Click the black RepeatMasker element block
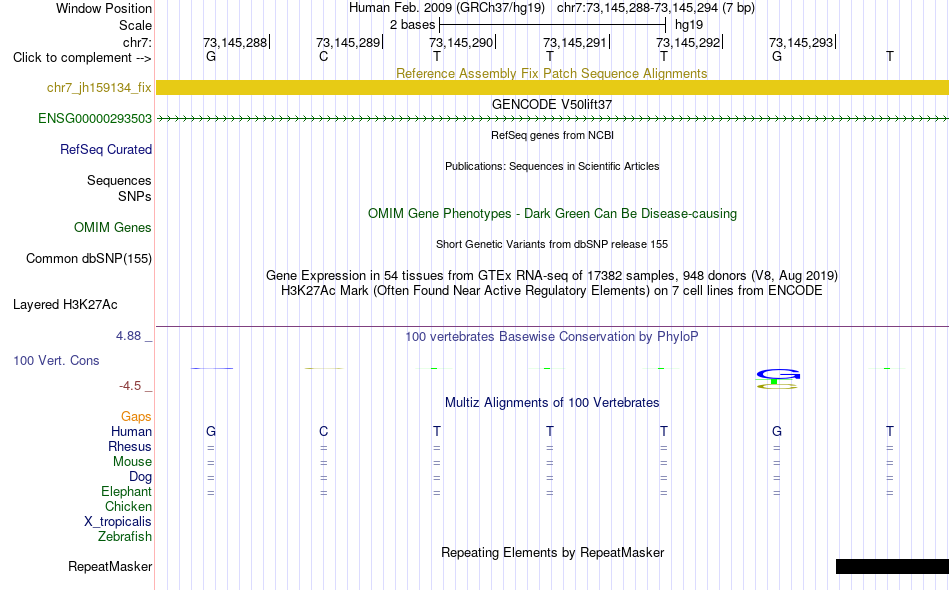This screenshot has height=590, width=950. click(892, 566)
